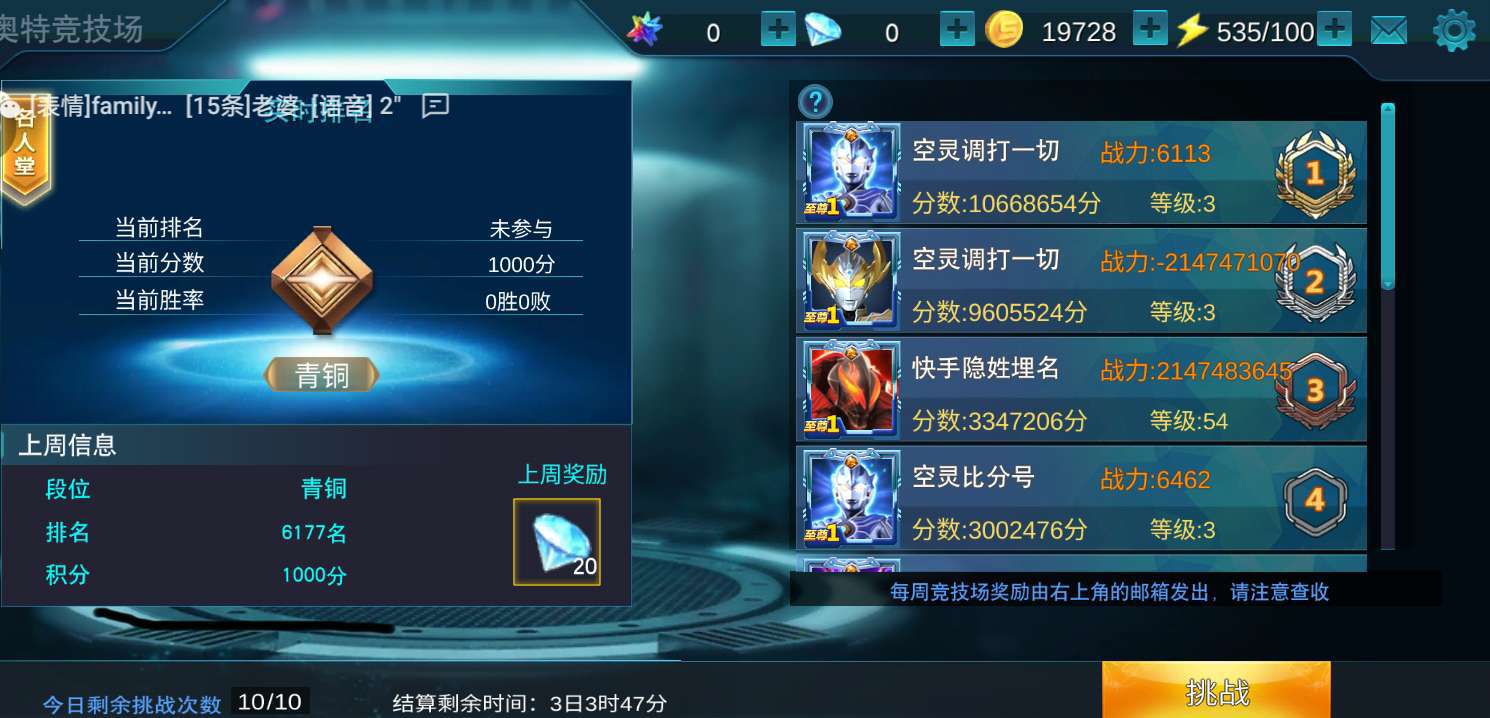Tap the gold coin currency icon
The width and height of the screenshot is (1490, 718).
tap(1004, 31)
